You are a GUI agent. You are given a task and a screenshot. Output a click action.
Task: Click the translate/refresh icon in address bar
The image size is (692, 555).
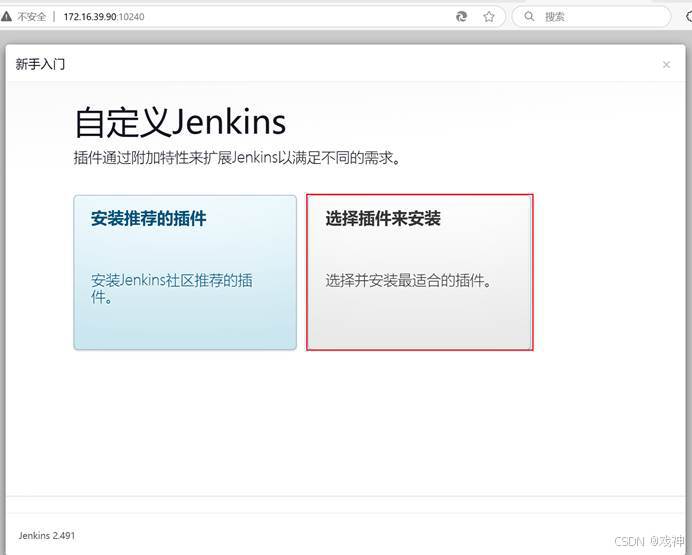461,17
